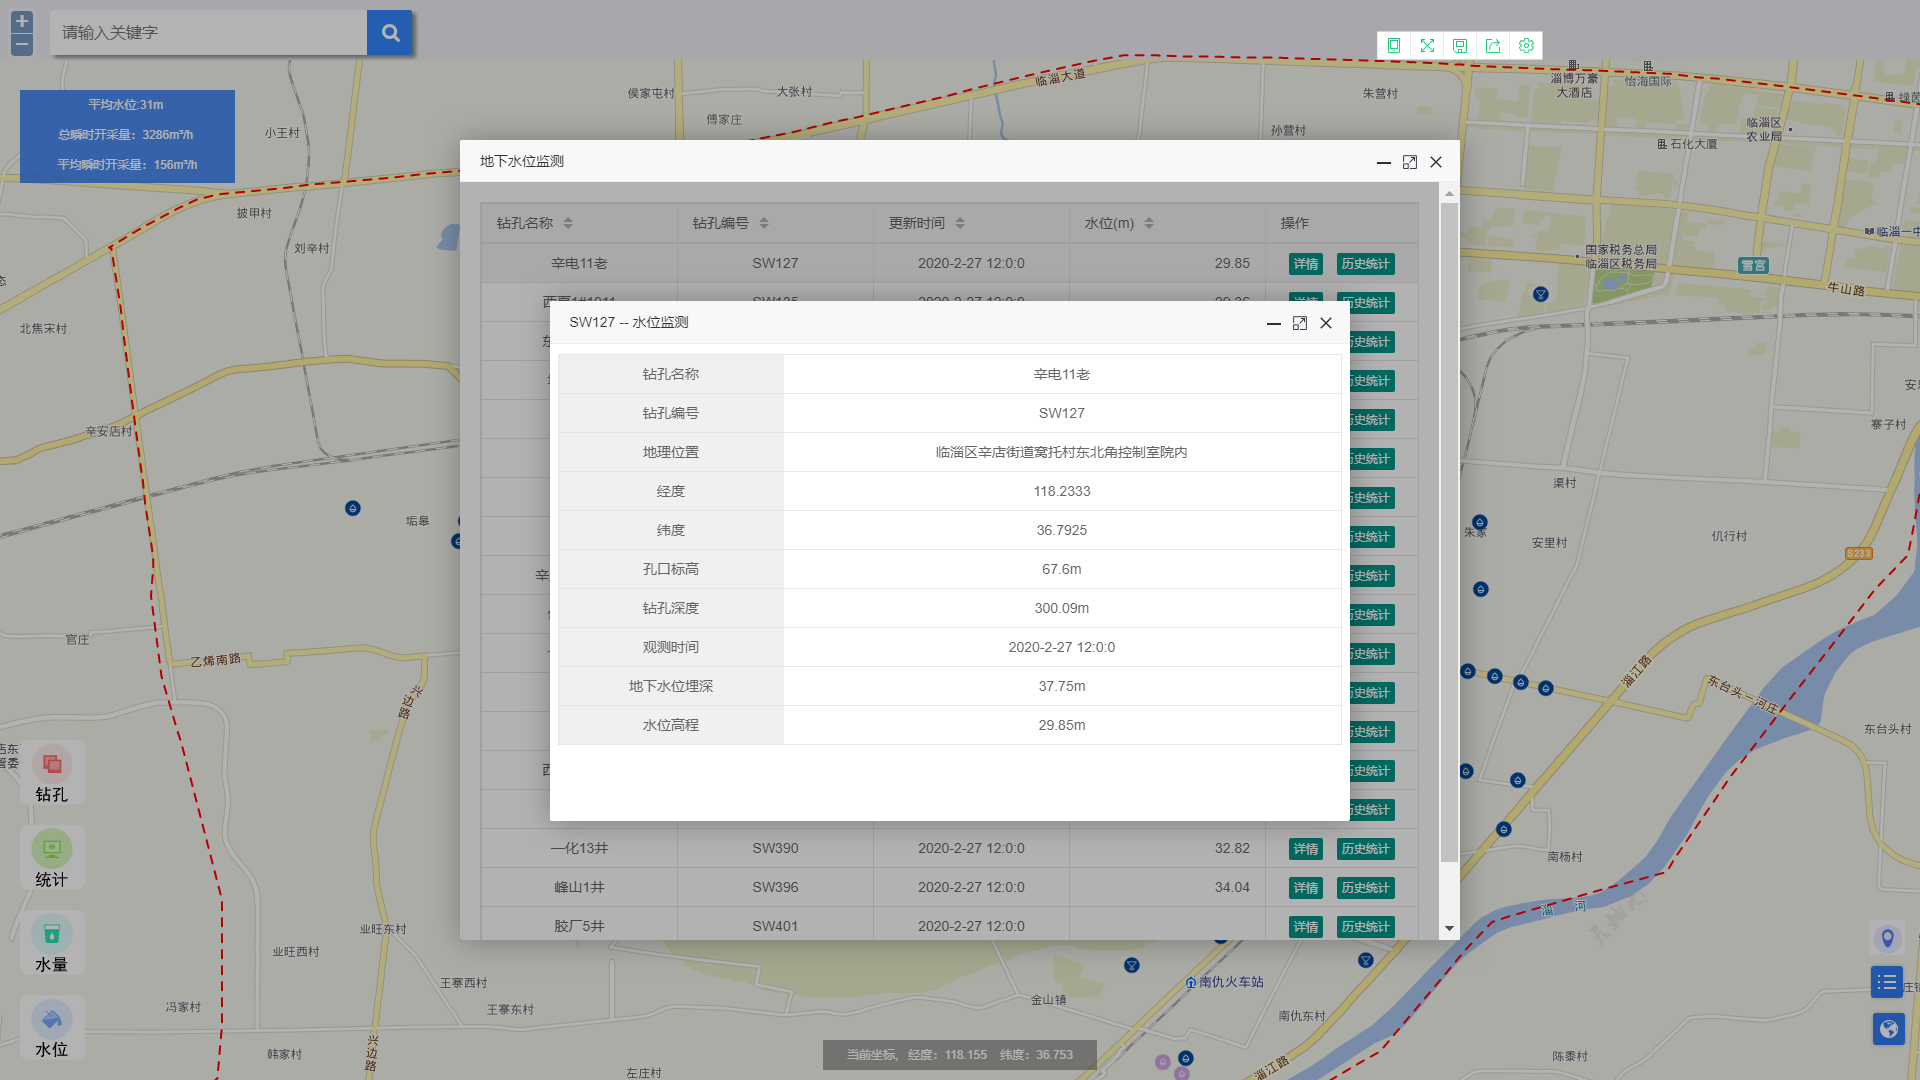
Task: Click the table's vertical scrollbar
Action: click(x=1449, y=530)
